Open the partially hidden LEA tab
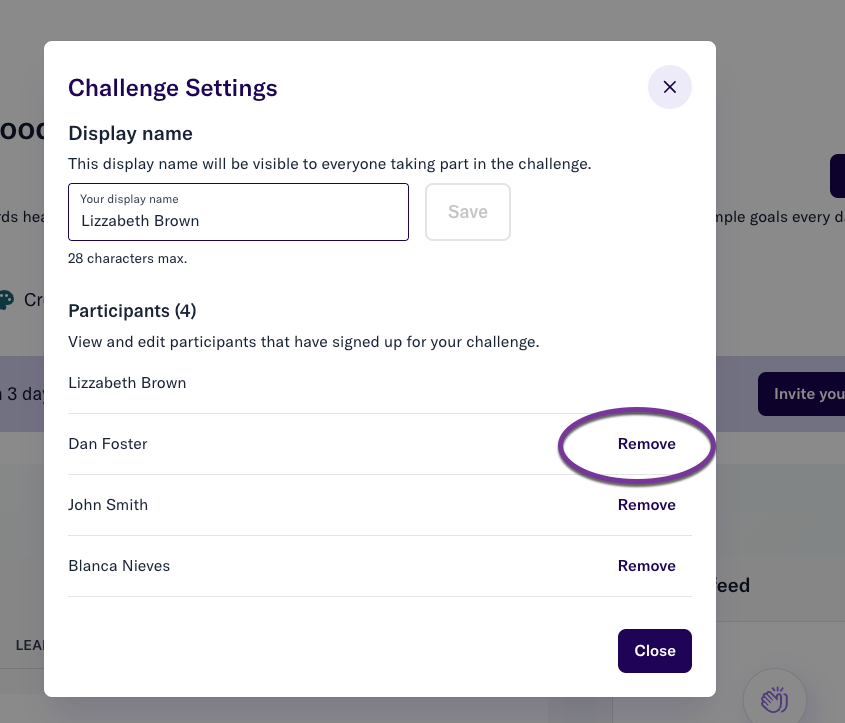 click(30, 645)
